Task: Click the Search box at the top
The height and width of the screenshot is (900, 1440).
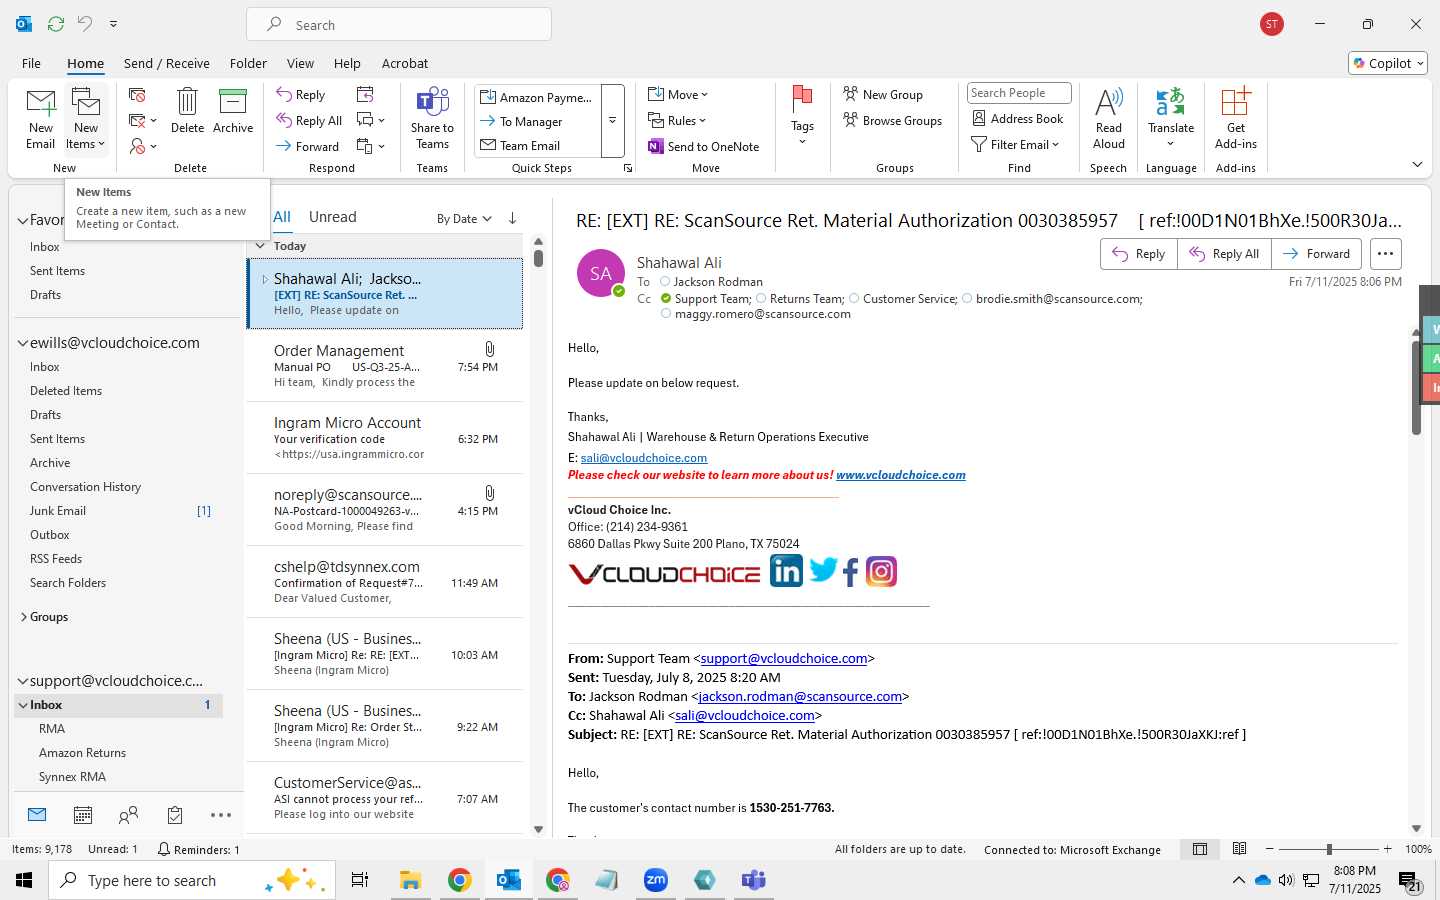Action: click(x=399, y=25)
